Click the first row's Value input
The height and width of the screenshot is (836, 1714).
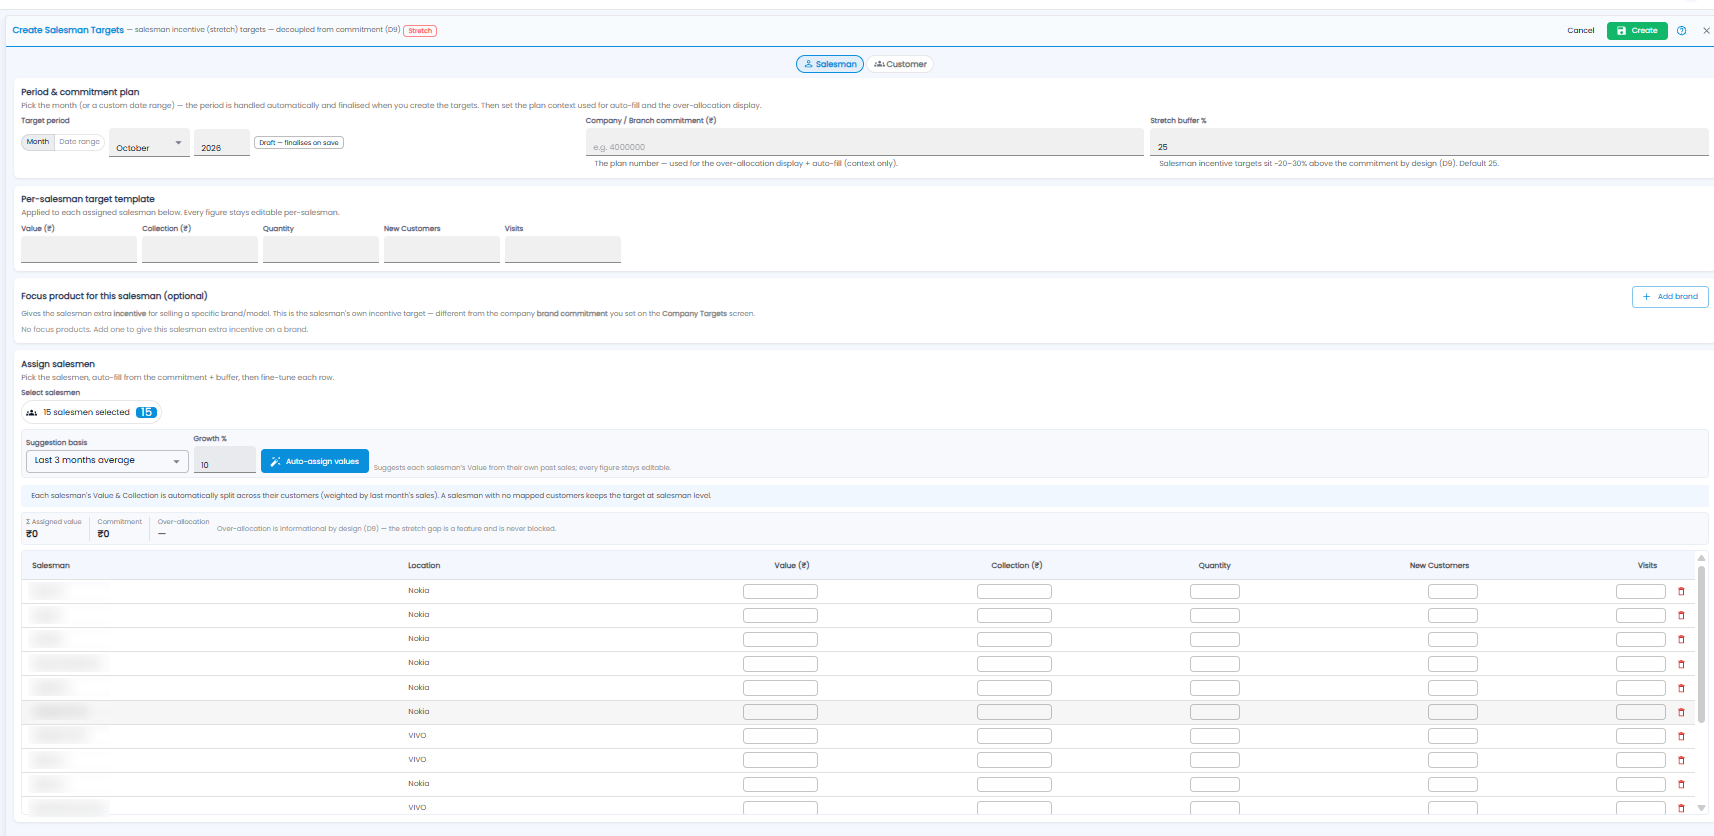[780, 592]
